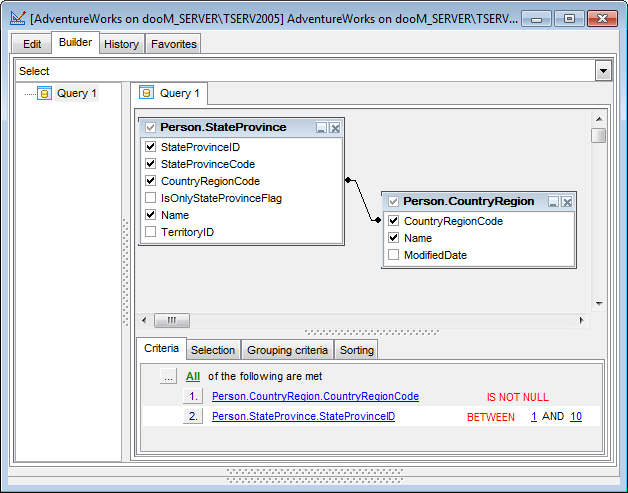Check the TerritoryID field
The height and width of the screenshot is (493, 628).
[151, 232]
